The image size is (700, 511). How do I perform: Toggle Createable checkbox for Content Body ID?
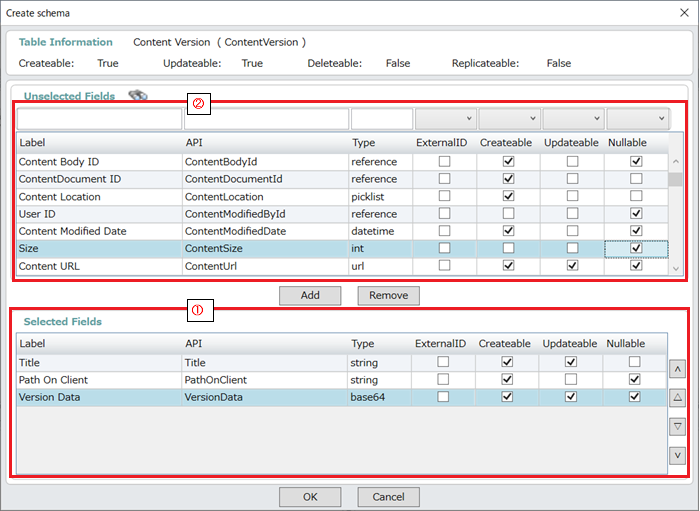click(508, 162)
